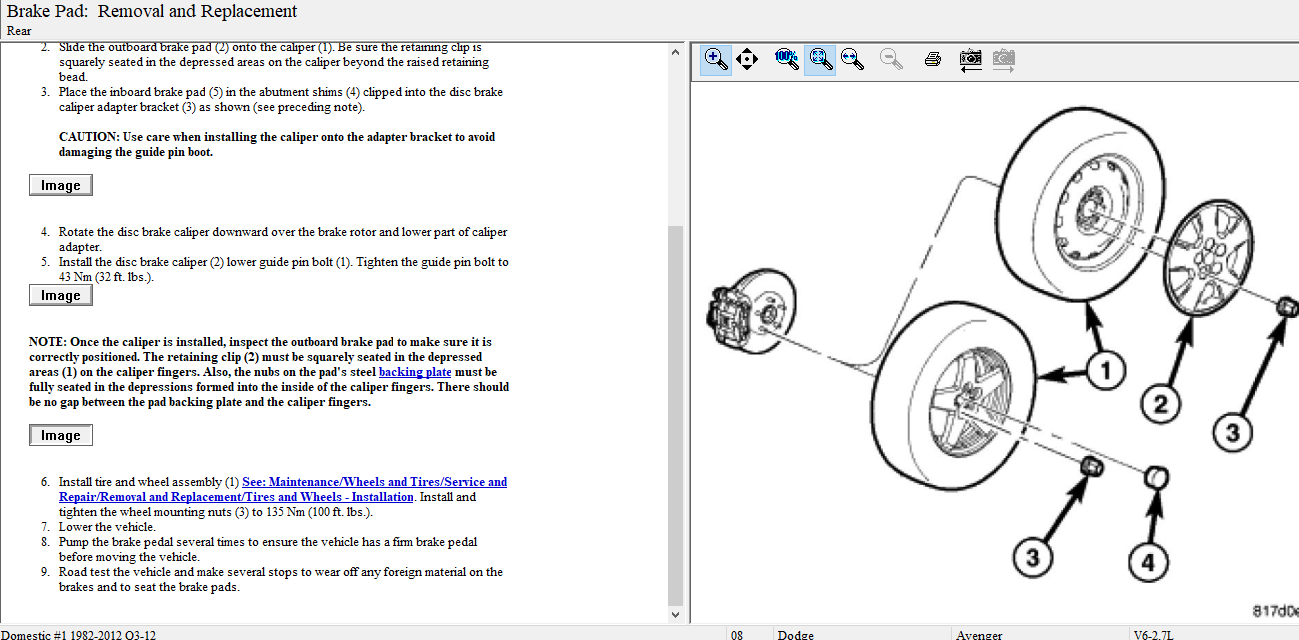Click the fit-width magnifier icon
Viewport: 1299px width, 640px height.
click(852, 59)
